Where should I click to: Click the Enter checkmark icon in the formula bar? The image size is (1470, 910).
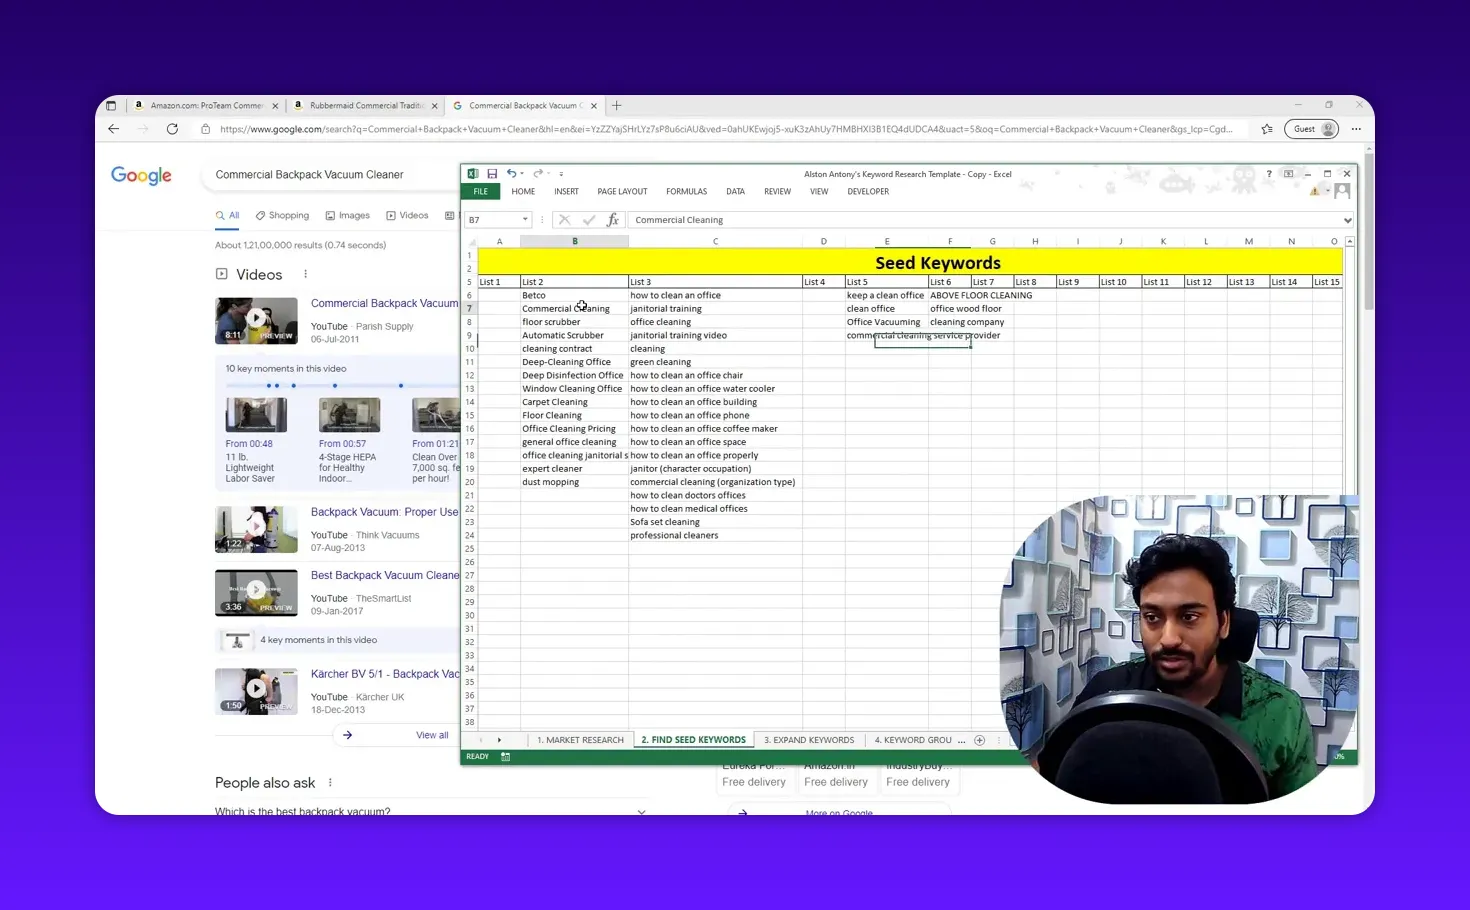click(589, 219)
